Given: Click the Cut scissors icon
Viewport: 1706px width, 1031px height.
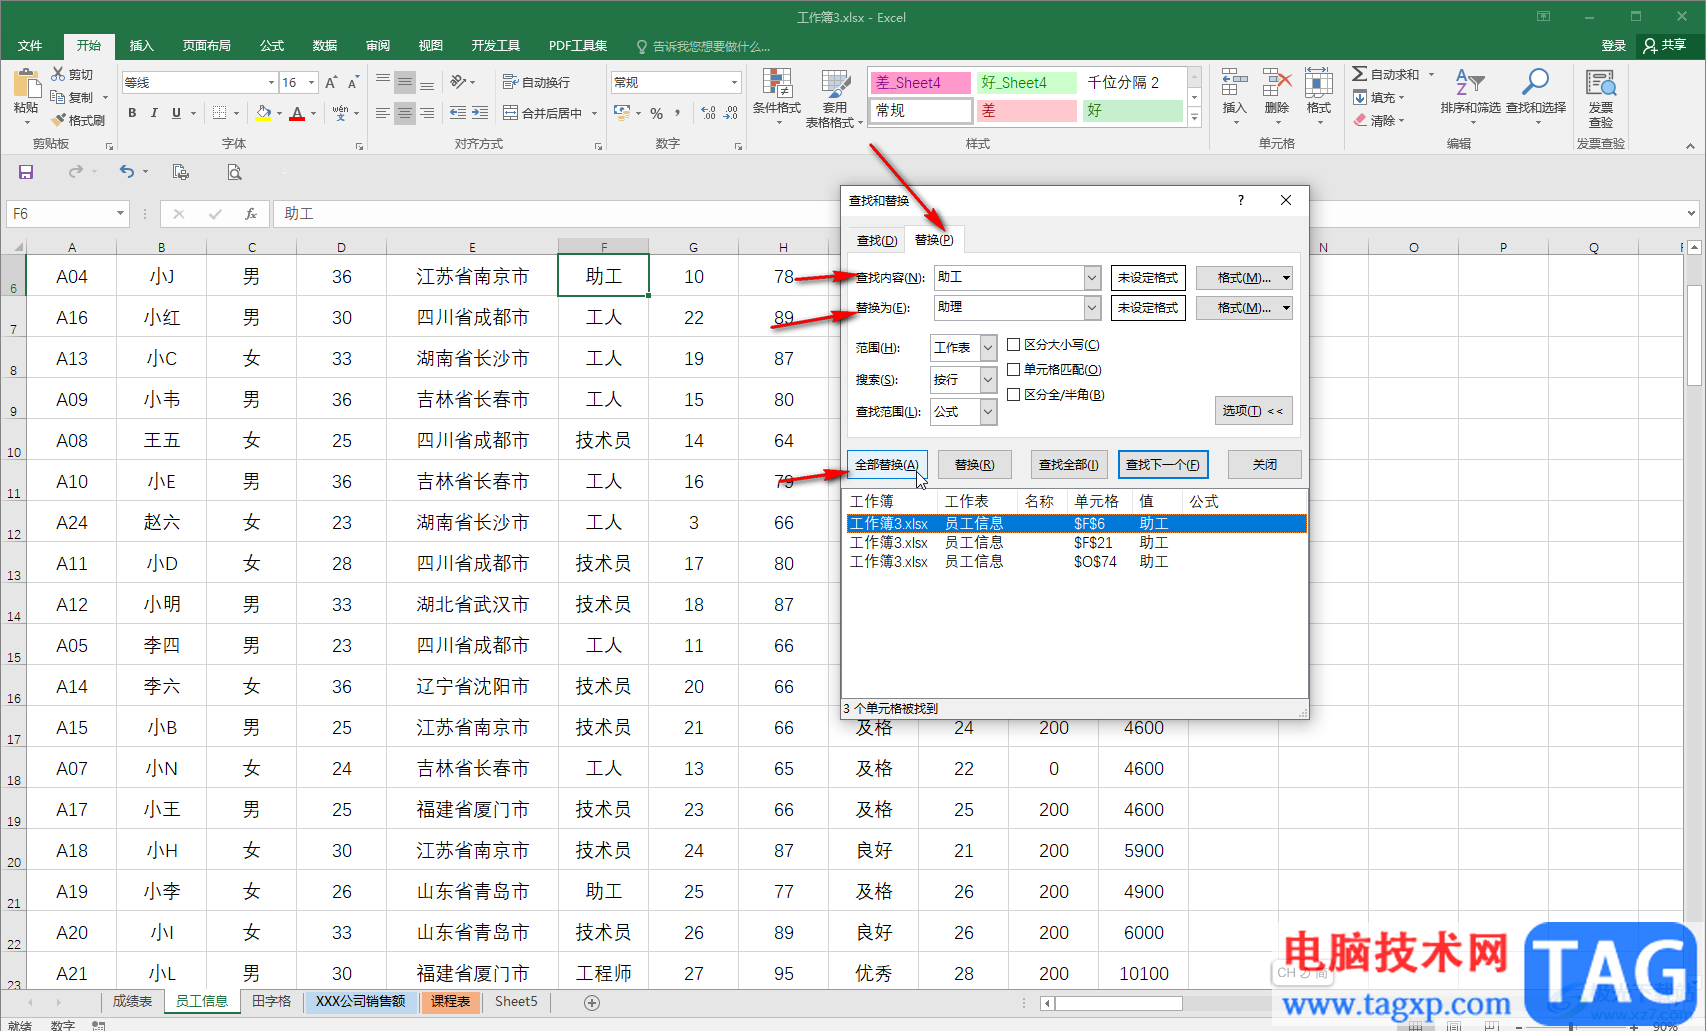Looking at the screenshot, I should coord(58,74).
